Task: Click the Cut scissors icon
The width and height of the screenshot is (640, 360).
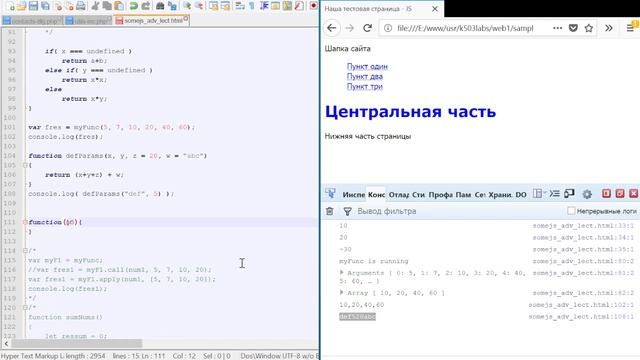Action: pyautogui.click(x=95, y=6)
